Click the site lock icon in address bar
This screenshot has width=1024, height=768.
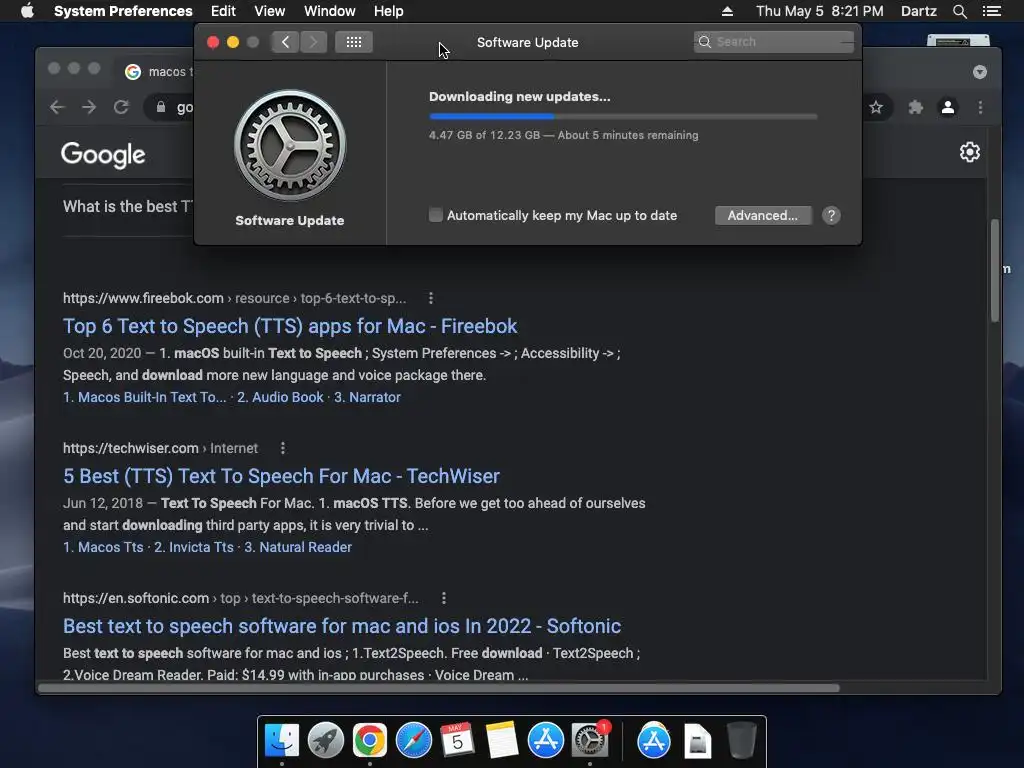click(x=161, y=107)
